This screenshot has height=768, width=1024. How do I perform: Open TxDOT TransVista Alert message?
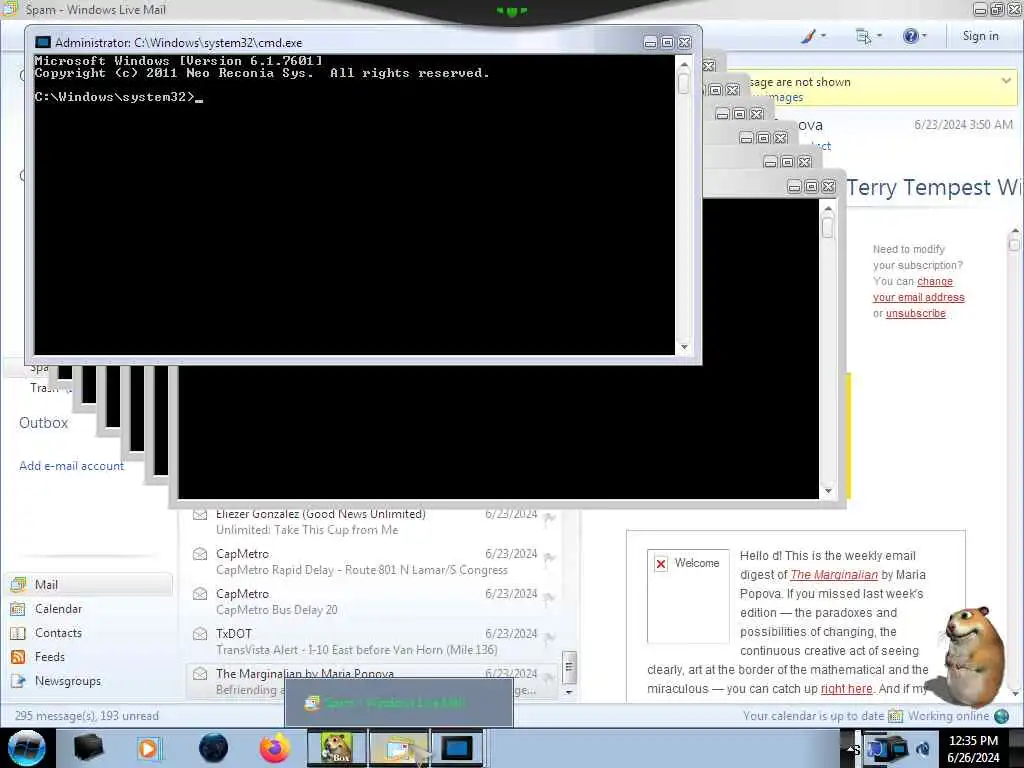pos(372,641)
